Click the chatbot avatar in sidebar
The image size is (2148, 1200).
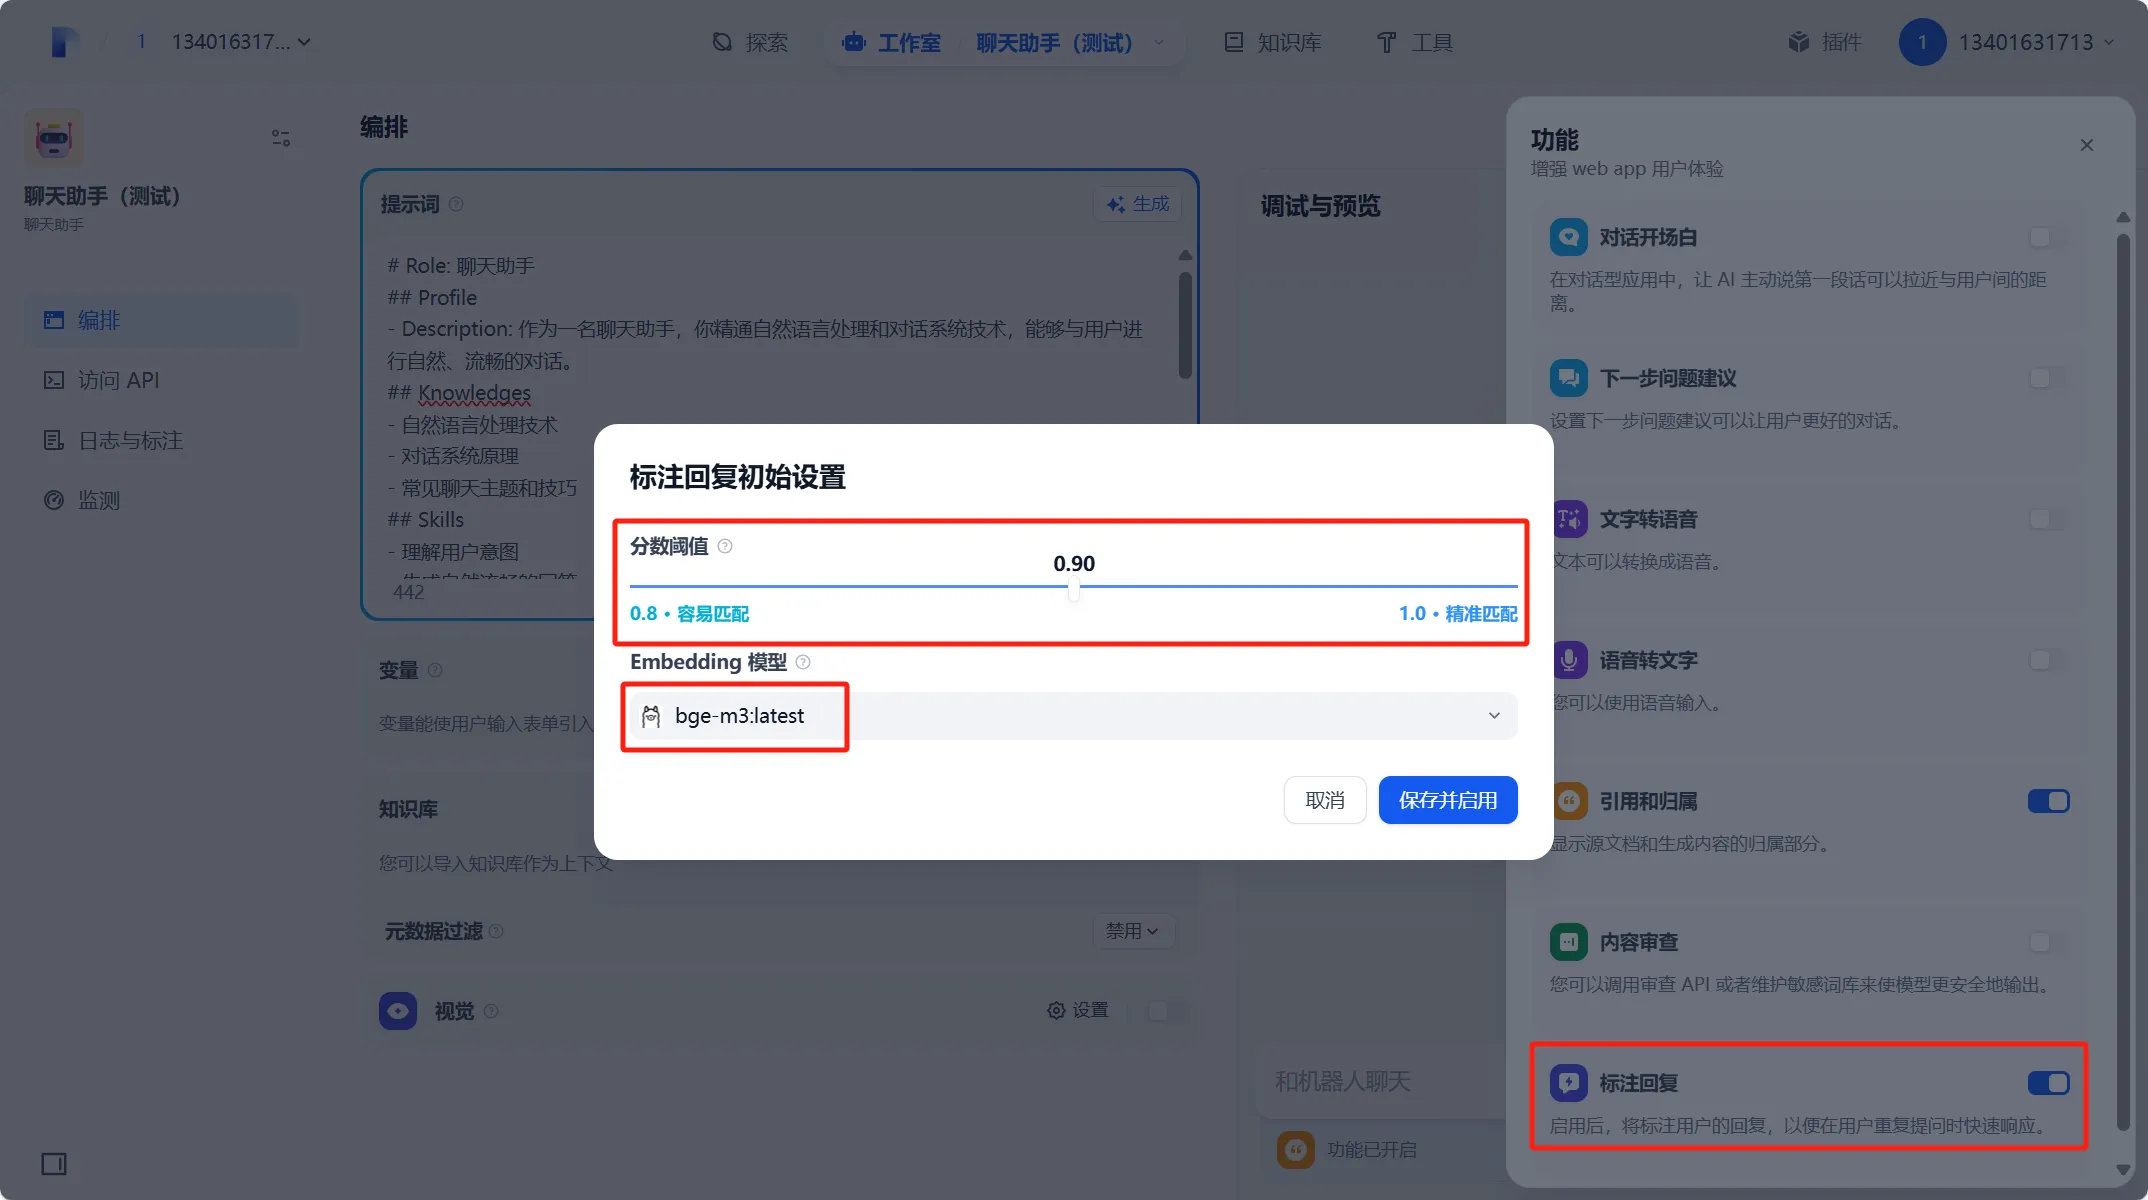pos(54,138)
